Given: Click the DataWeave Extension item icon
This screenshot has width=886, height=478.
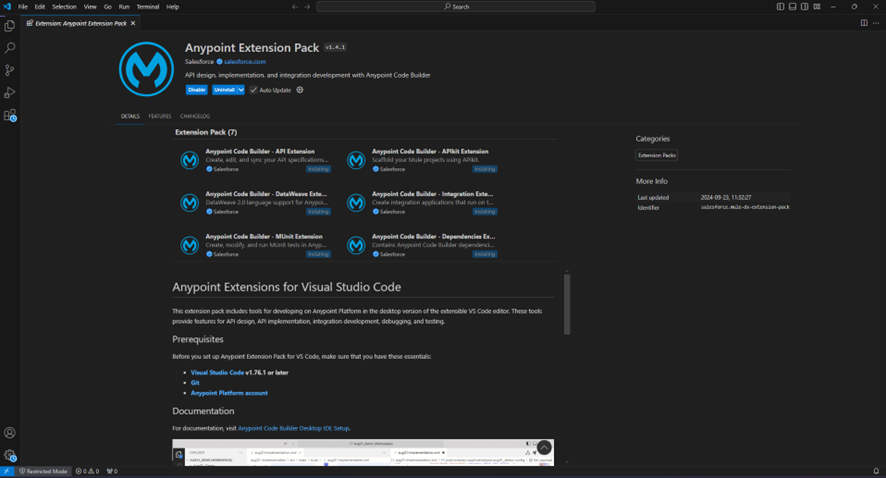Looking at the screenshot, I should click(x=189, y=203).
